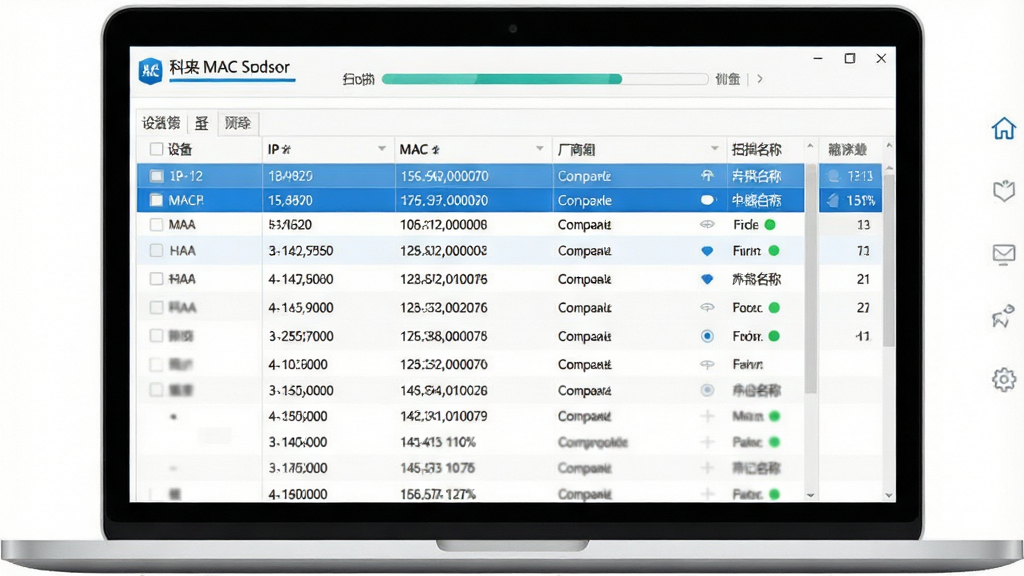Screen dimensions: 1024x576
Task: Select the Compositic vendor cell
Action: 592,442
